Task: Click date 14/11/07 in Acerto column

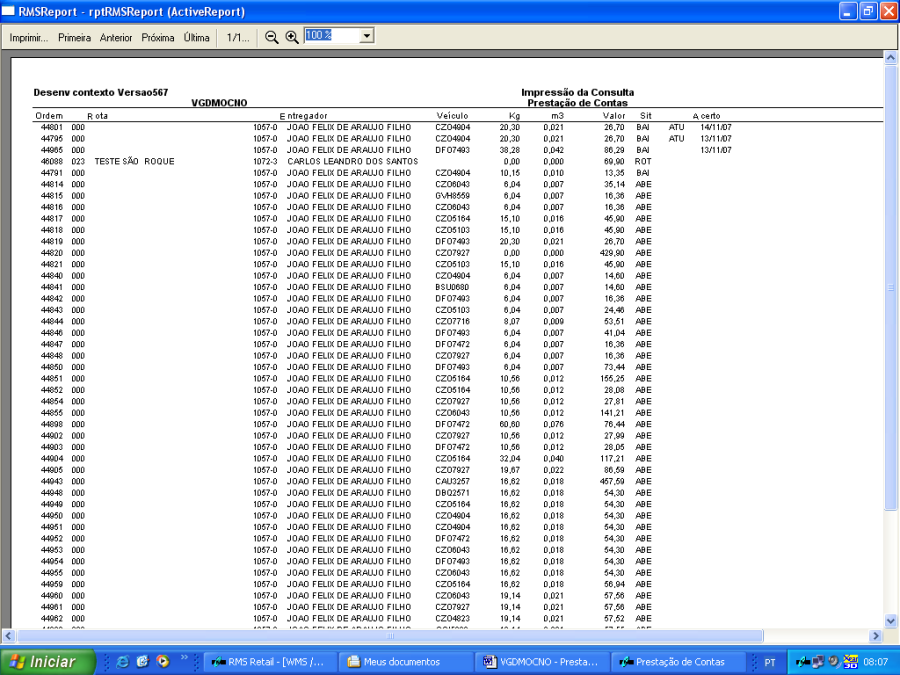Action: 716,127
